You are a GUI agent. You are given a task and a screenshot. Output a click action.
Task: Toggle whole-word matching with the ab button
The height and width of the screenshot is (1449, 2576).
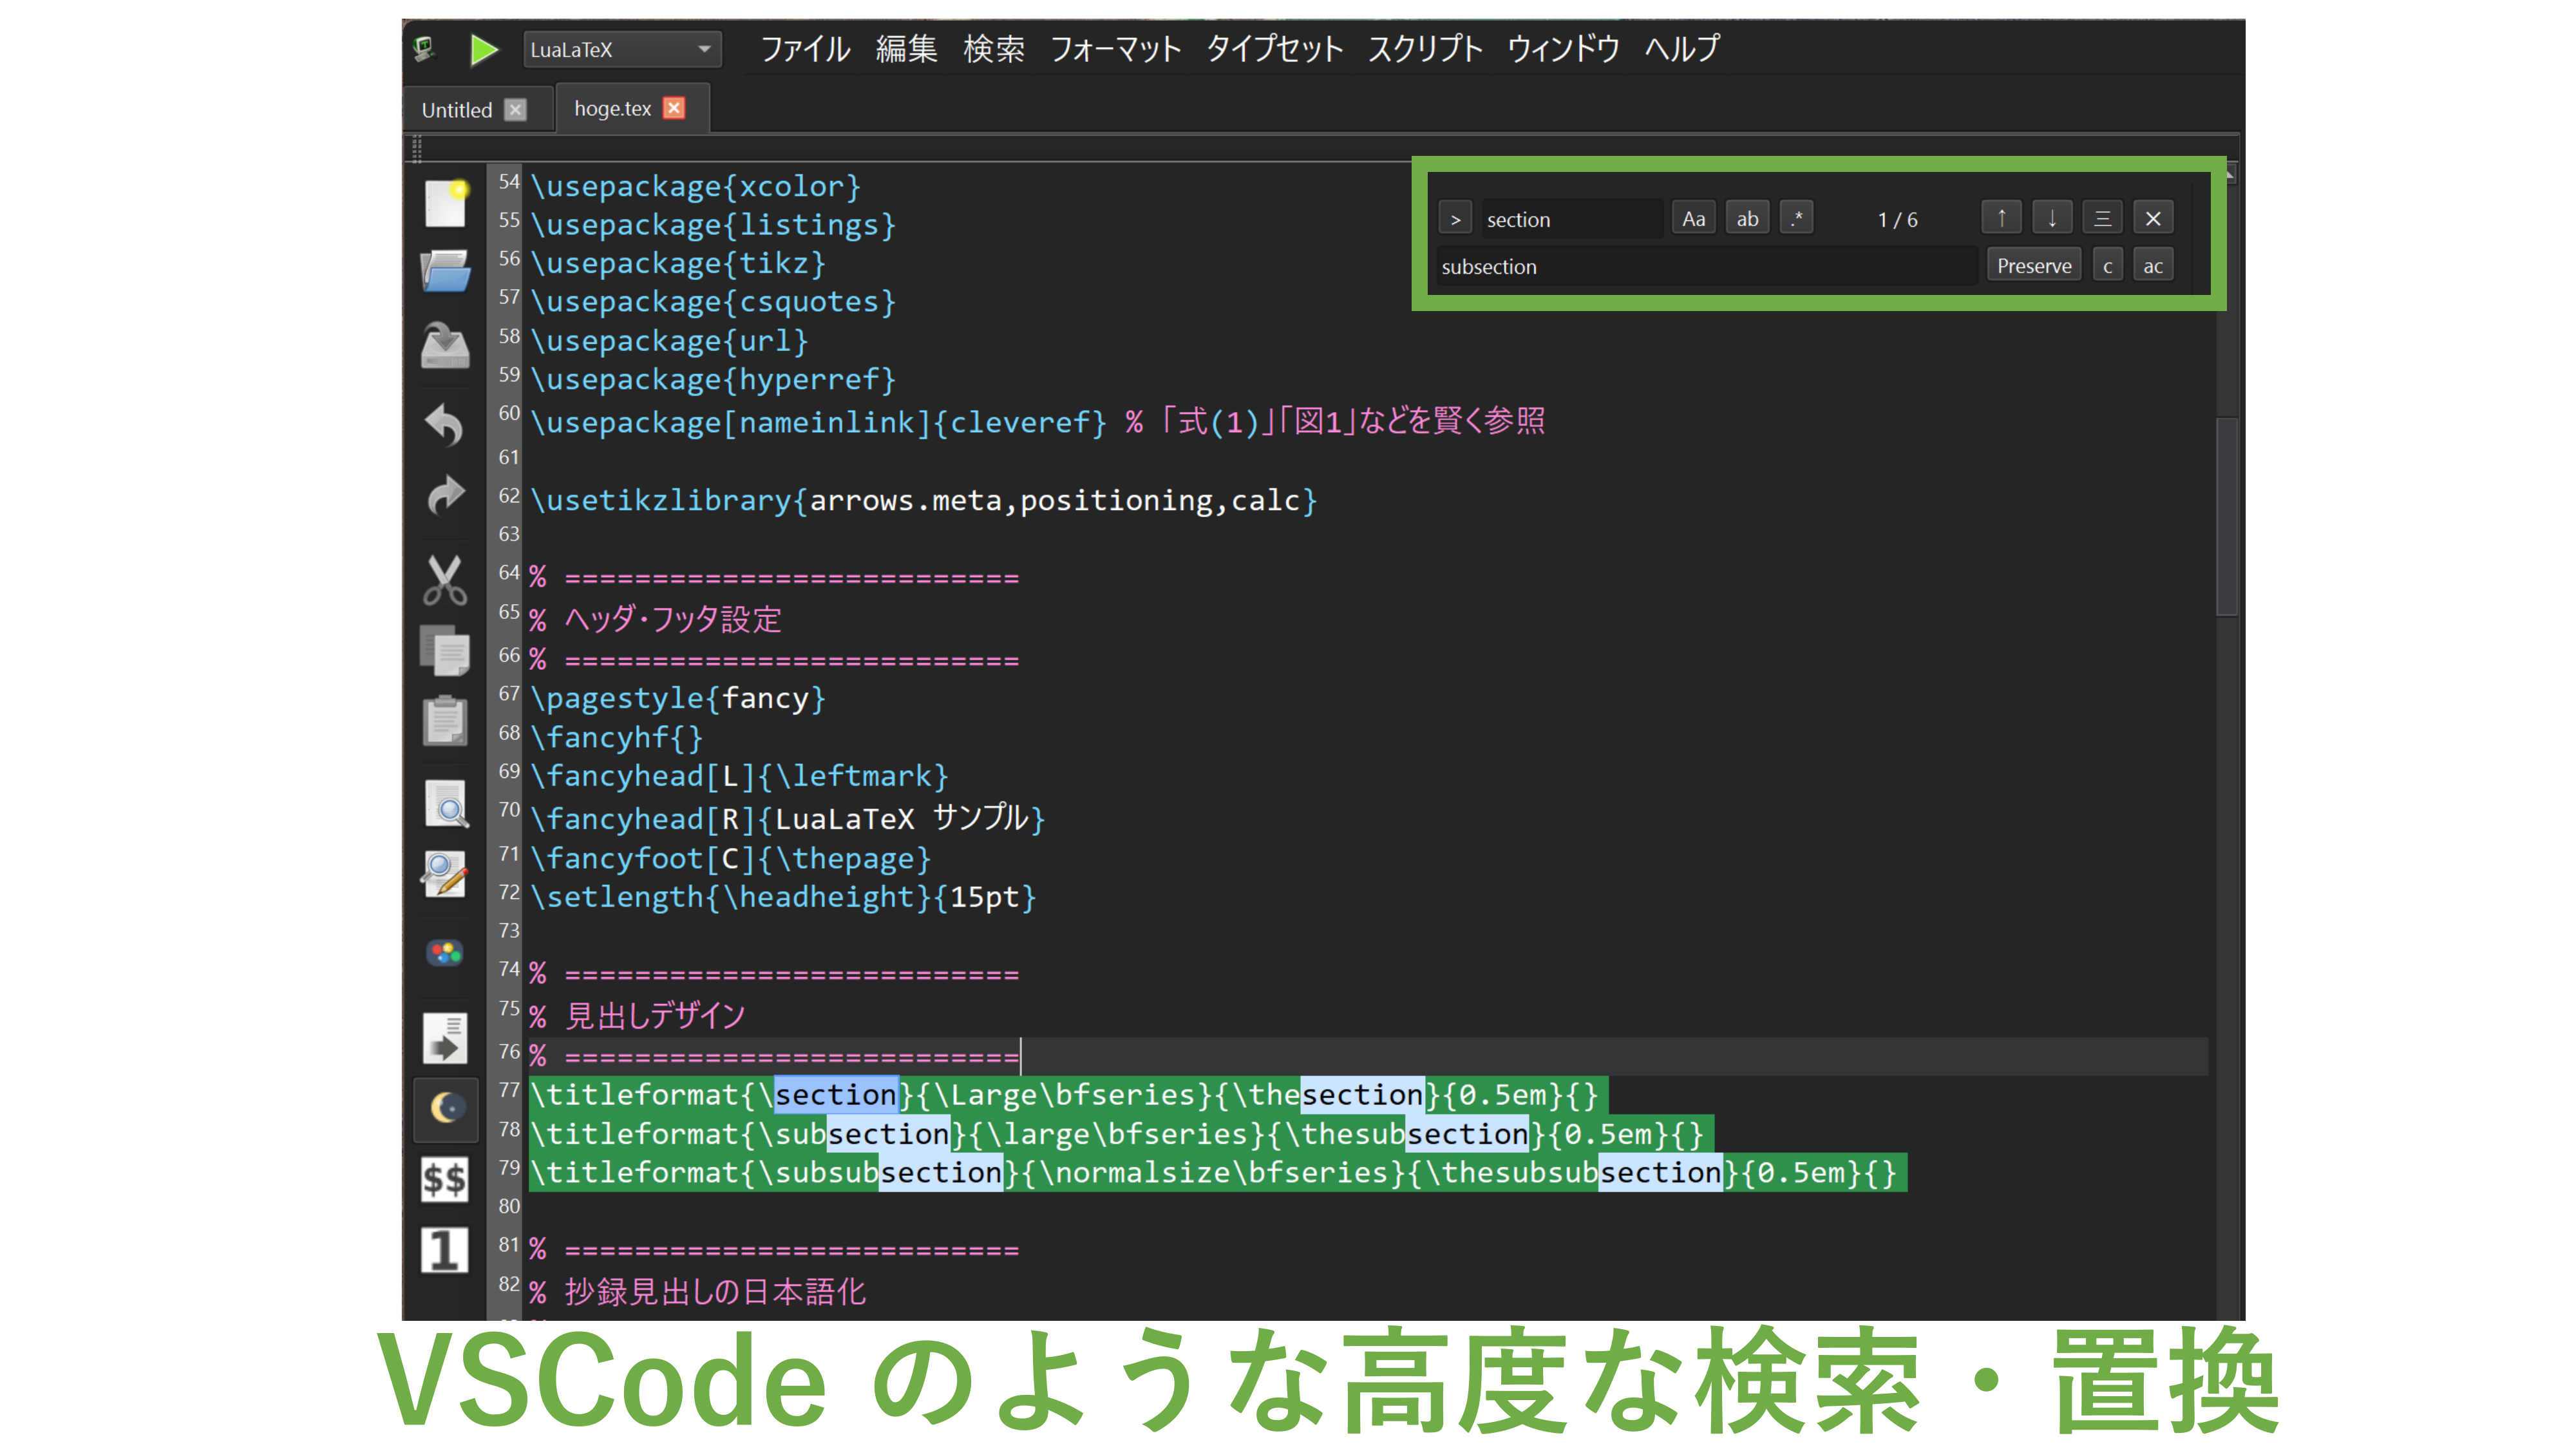pos(1747,217)
